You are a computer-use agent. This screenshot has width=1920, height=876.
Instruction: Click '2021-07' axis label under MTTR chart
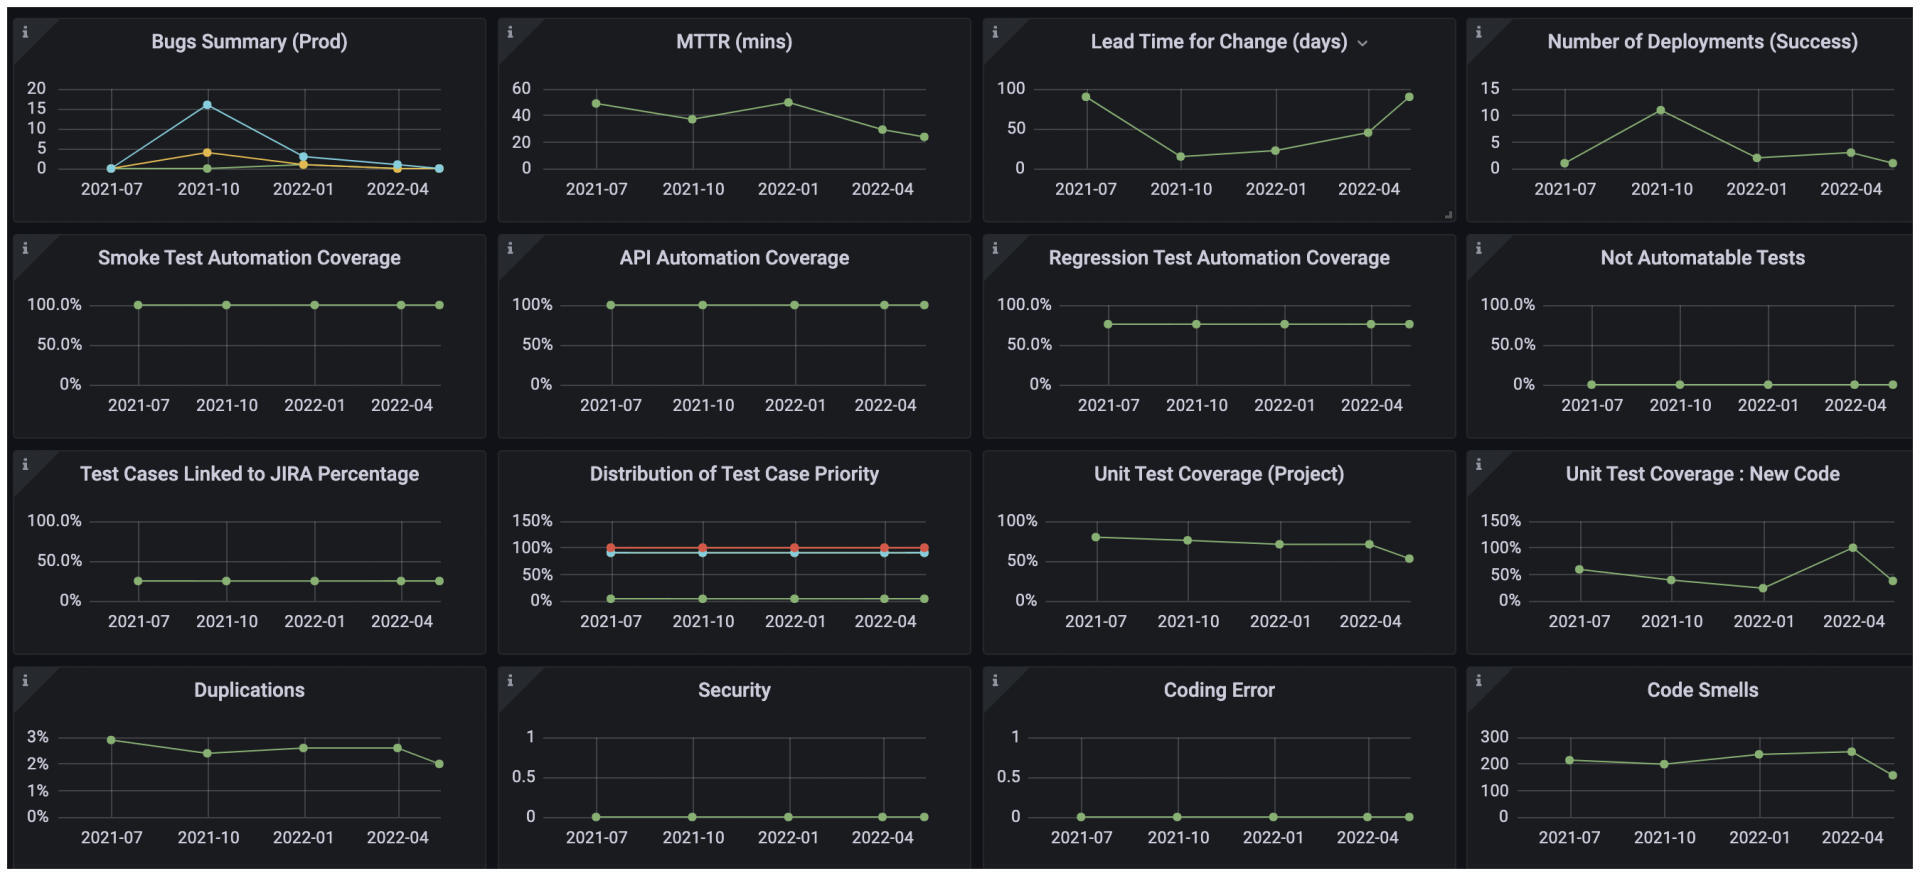(597, 189)
